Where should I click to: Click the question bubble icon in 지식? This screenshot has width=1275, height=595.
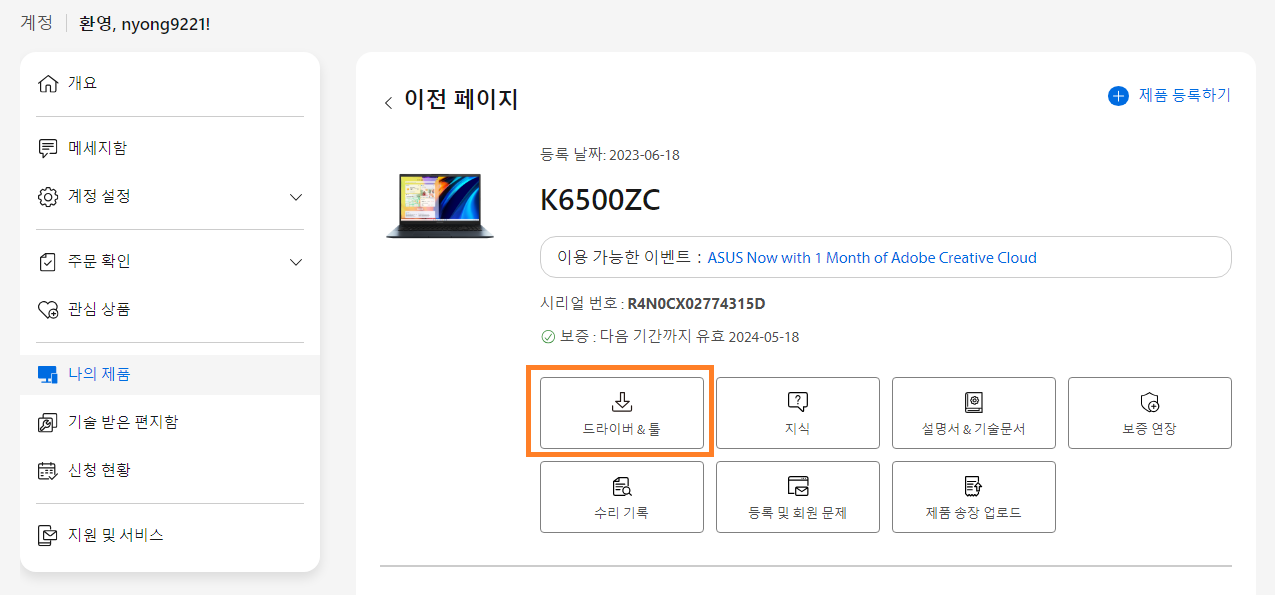pyautogui.click(x=797, y=402)
